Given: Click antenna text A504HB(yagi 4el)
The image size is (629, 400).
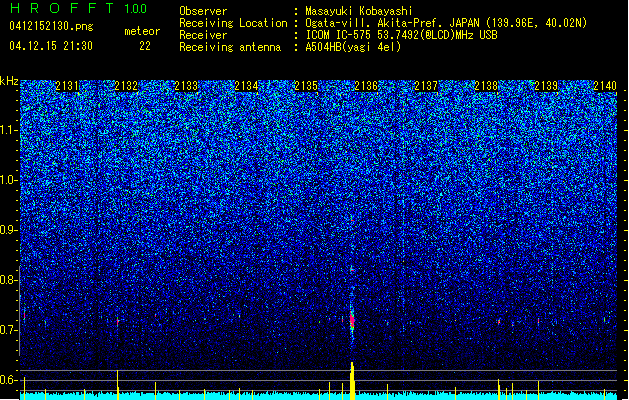Looking at the screenshot, I should [x=353, y=47].
